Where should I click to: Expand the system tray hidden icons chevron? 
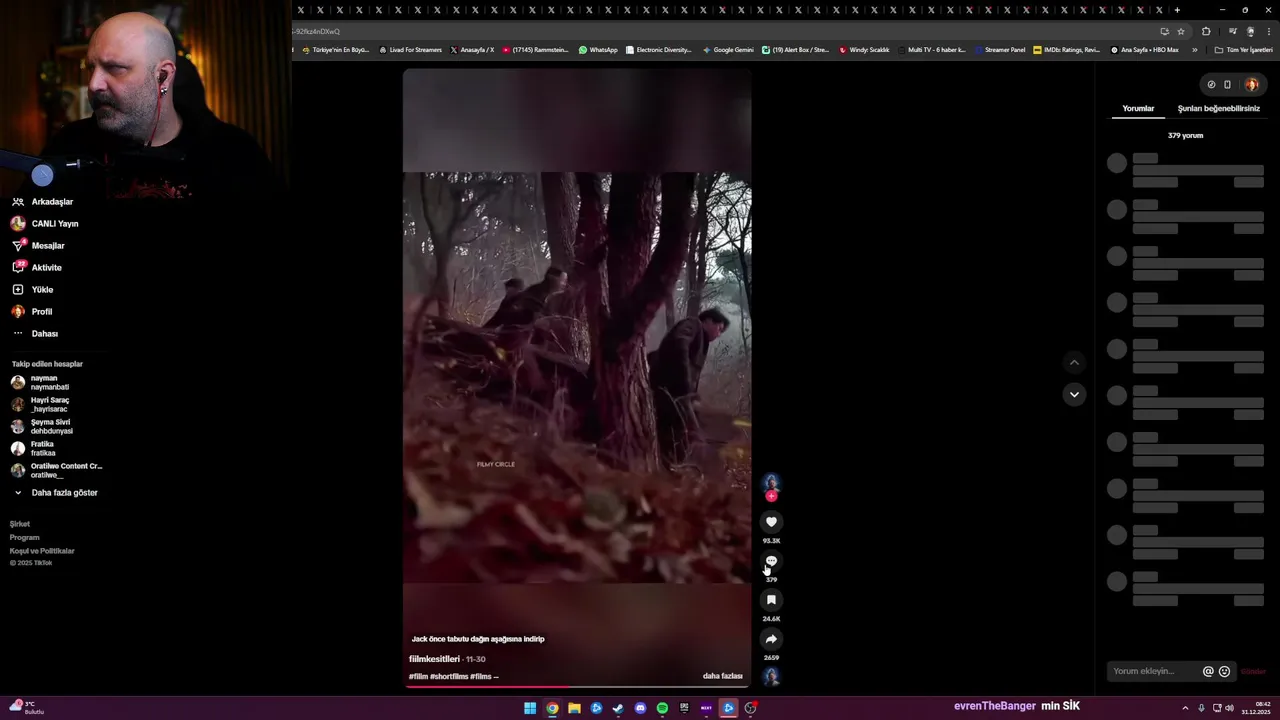coord(1187,708)
